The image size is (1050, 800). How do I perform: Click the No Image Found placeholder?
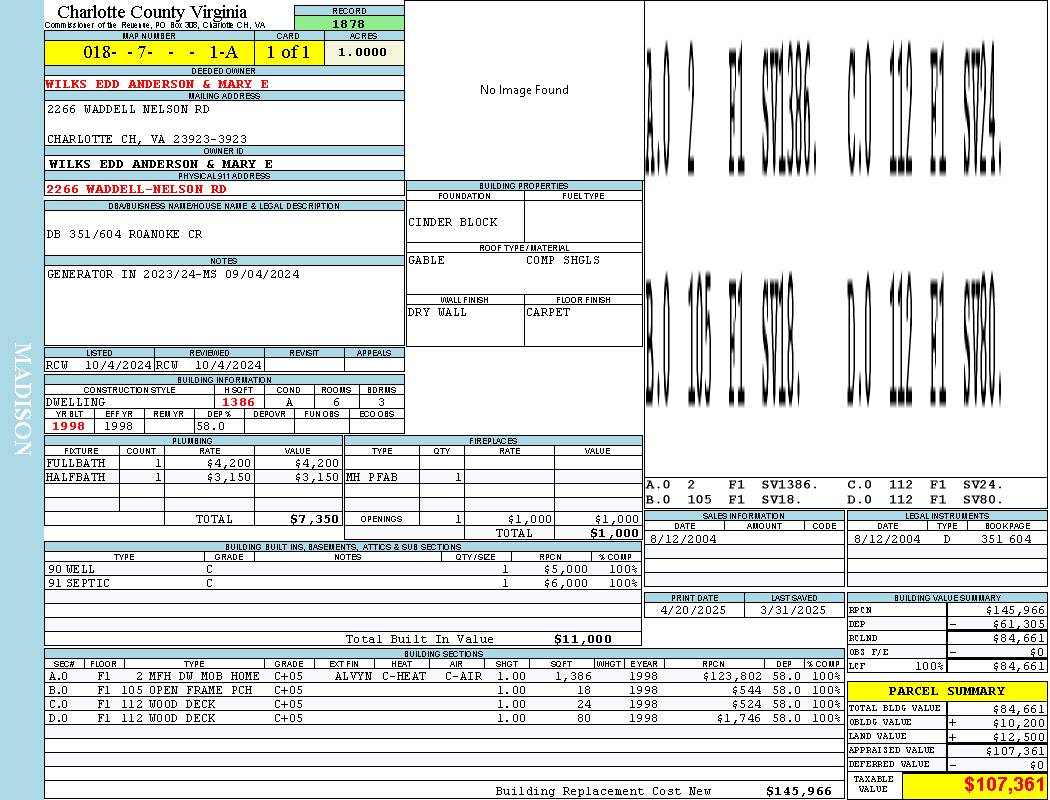tap(524, 90)
